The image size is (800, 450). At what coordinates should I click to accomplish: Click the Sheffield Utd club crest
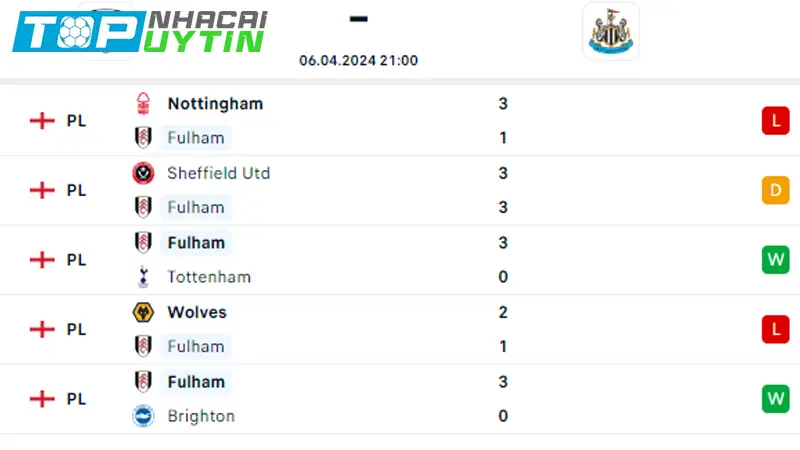tap(143, 173)
